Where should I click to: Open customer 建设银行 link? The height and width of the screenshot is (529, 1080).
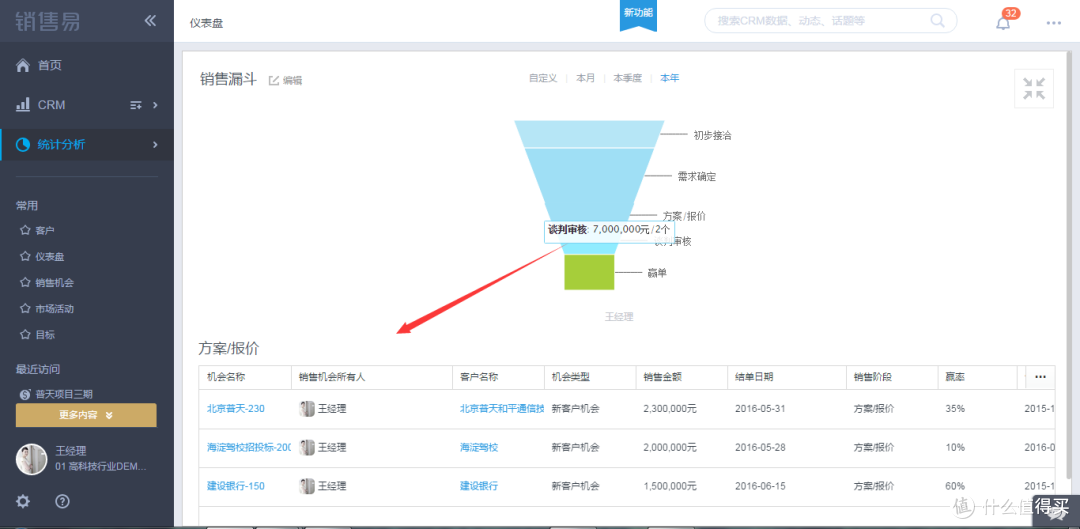(x=479, y=486)
